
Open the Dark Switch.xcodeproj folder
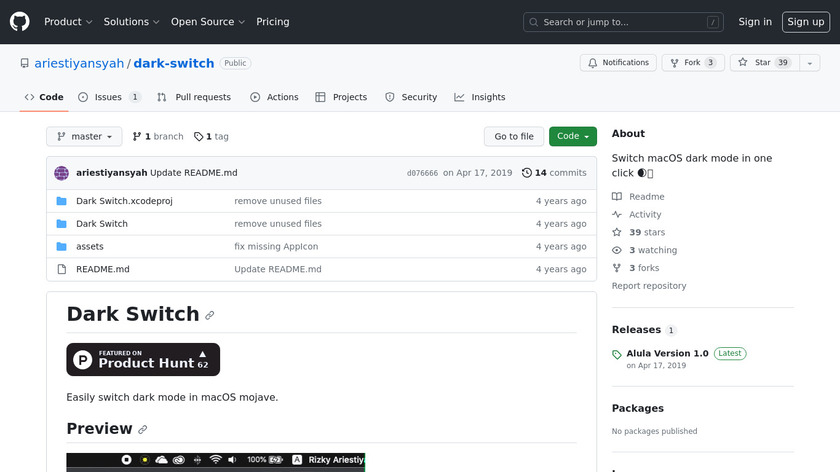click(x=124, y=201)
